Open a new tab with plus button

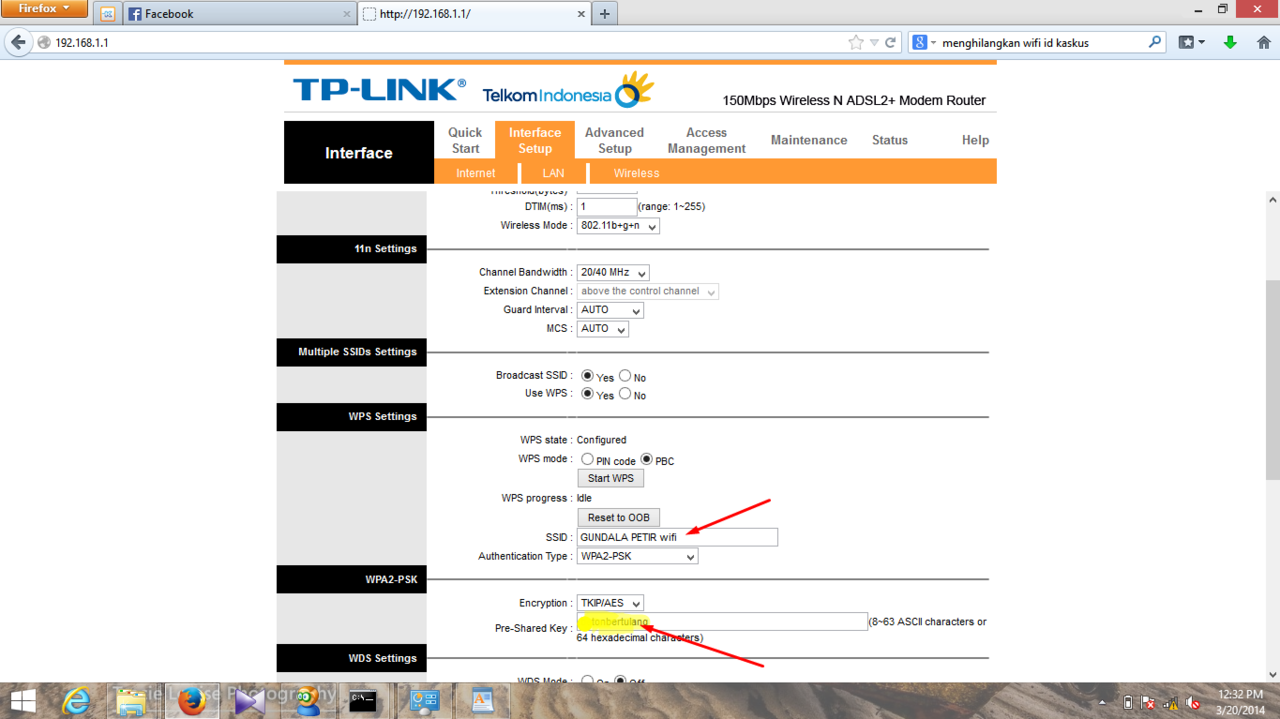click(604, 14)
